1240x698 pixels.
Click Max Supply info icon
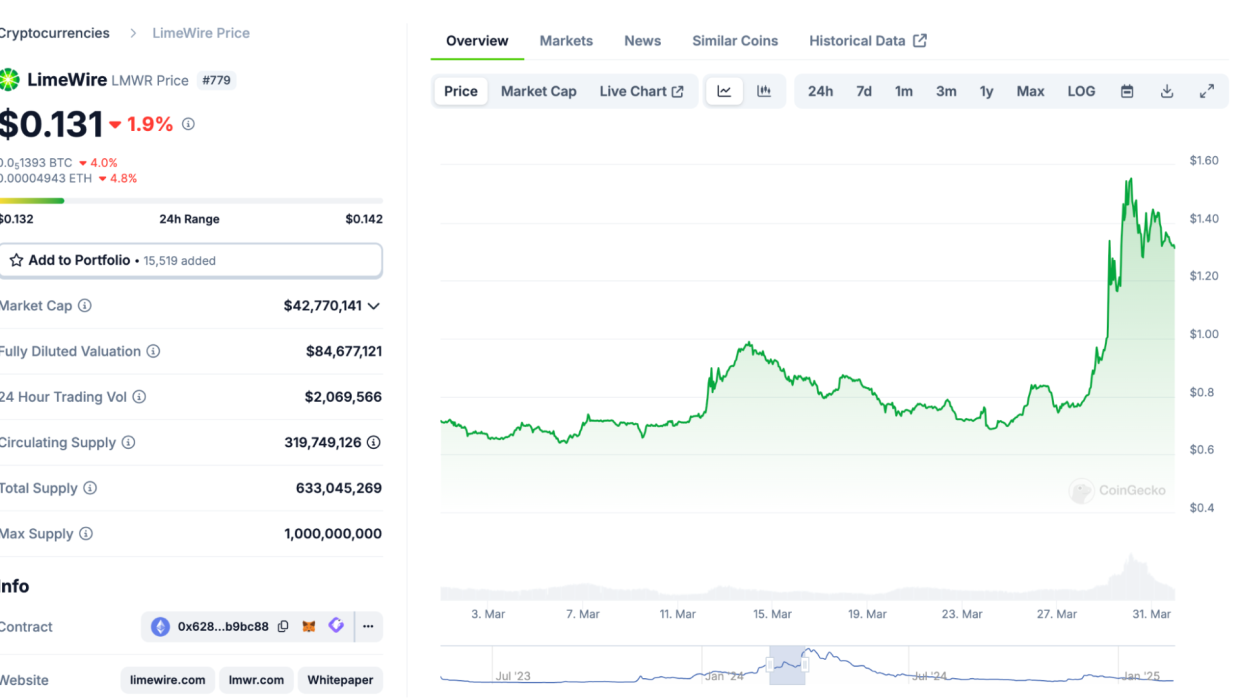[x=86, y=534]
